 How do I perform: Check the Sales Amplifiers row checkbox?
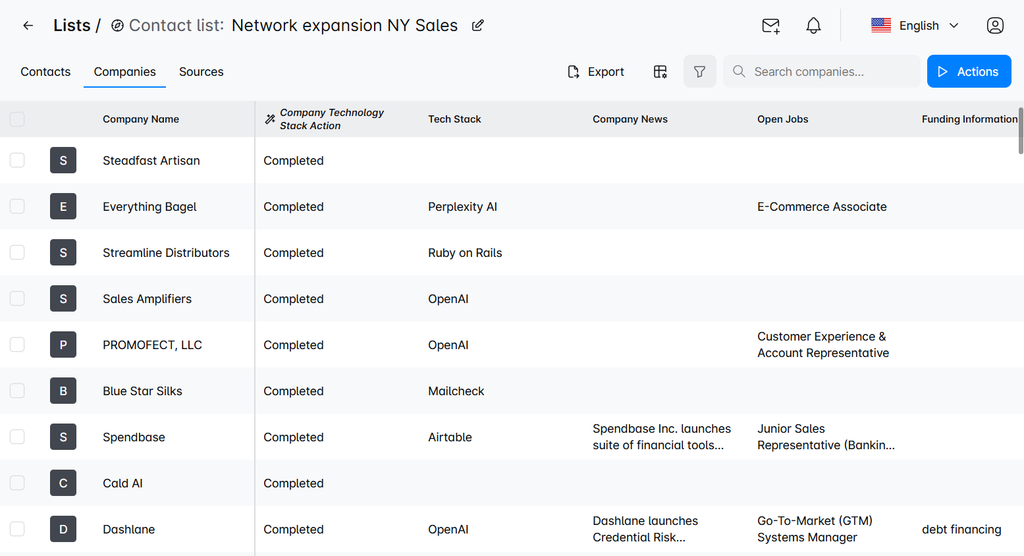tap(17, 299)
